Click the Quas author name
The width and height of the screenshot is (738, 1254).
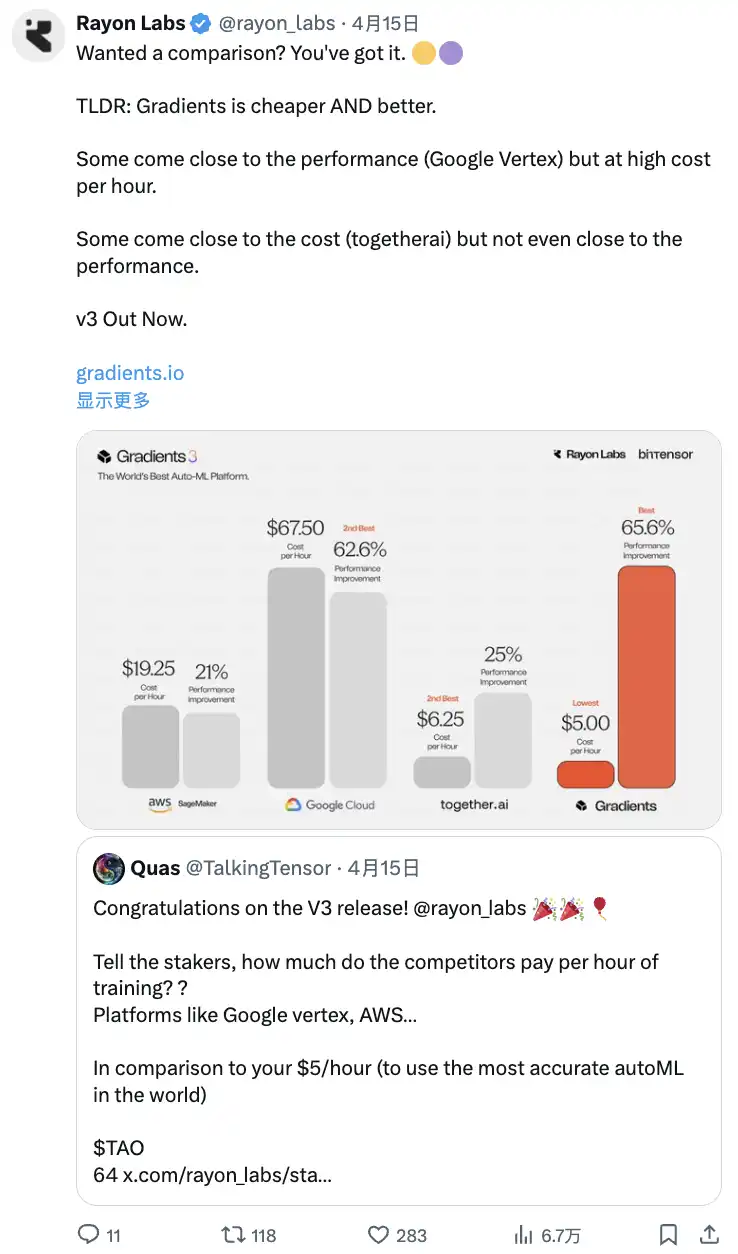(156, 868)
